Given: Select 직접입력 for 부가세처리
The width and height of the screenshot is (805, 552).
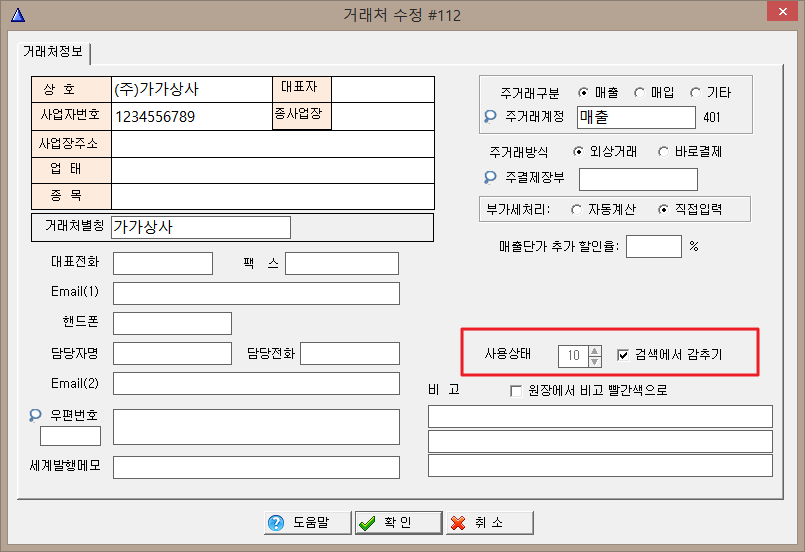Looking at the screenshot, I should tap(663, 210).
